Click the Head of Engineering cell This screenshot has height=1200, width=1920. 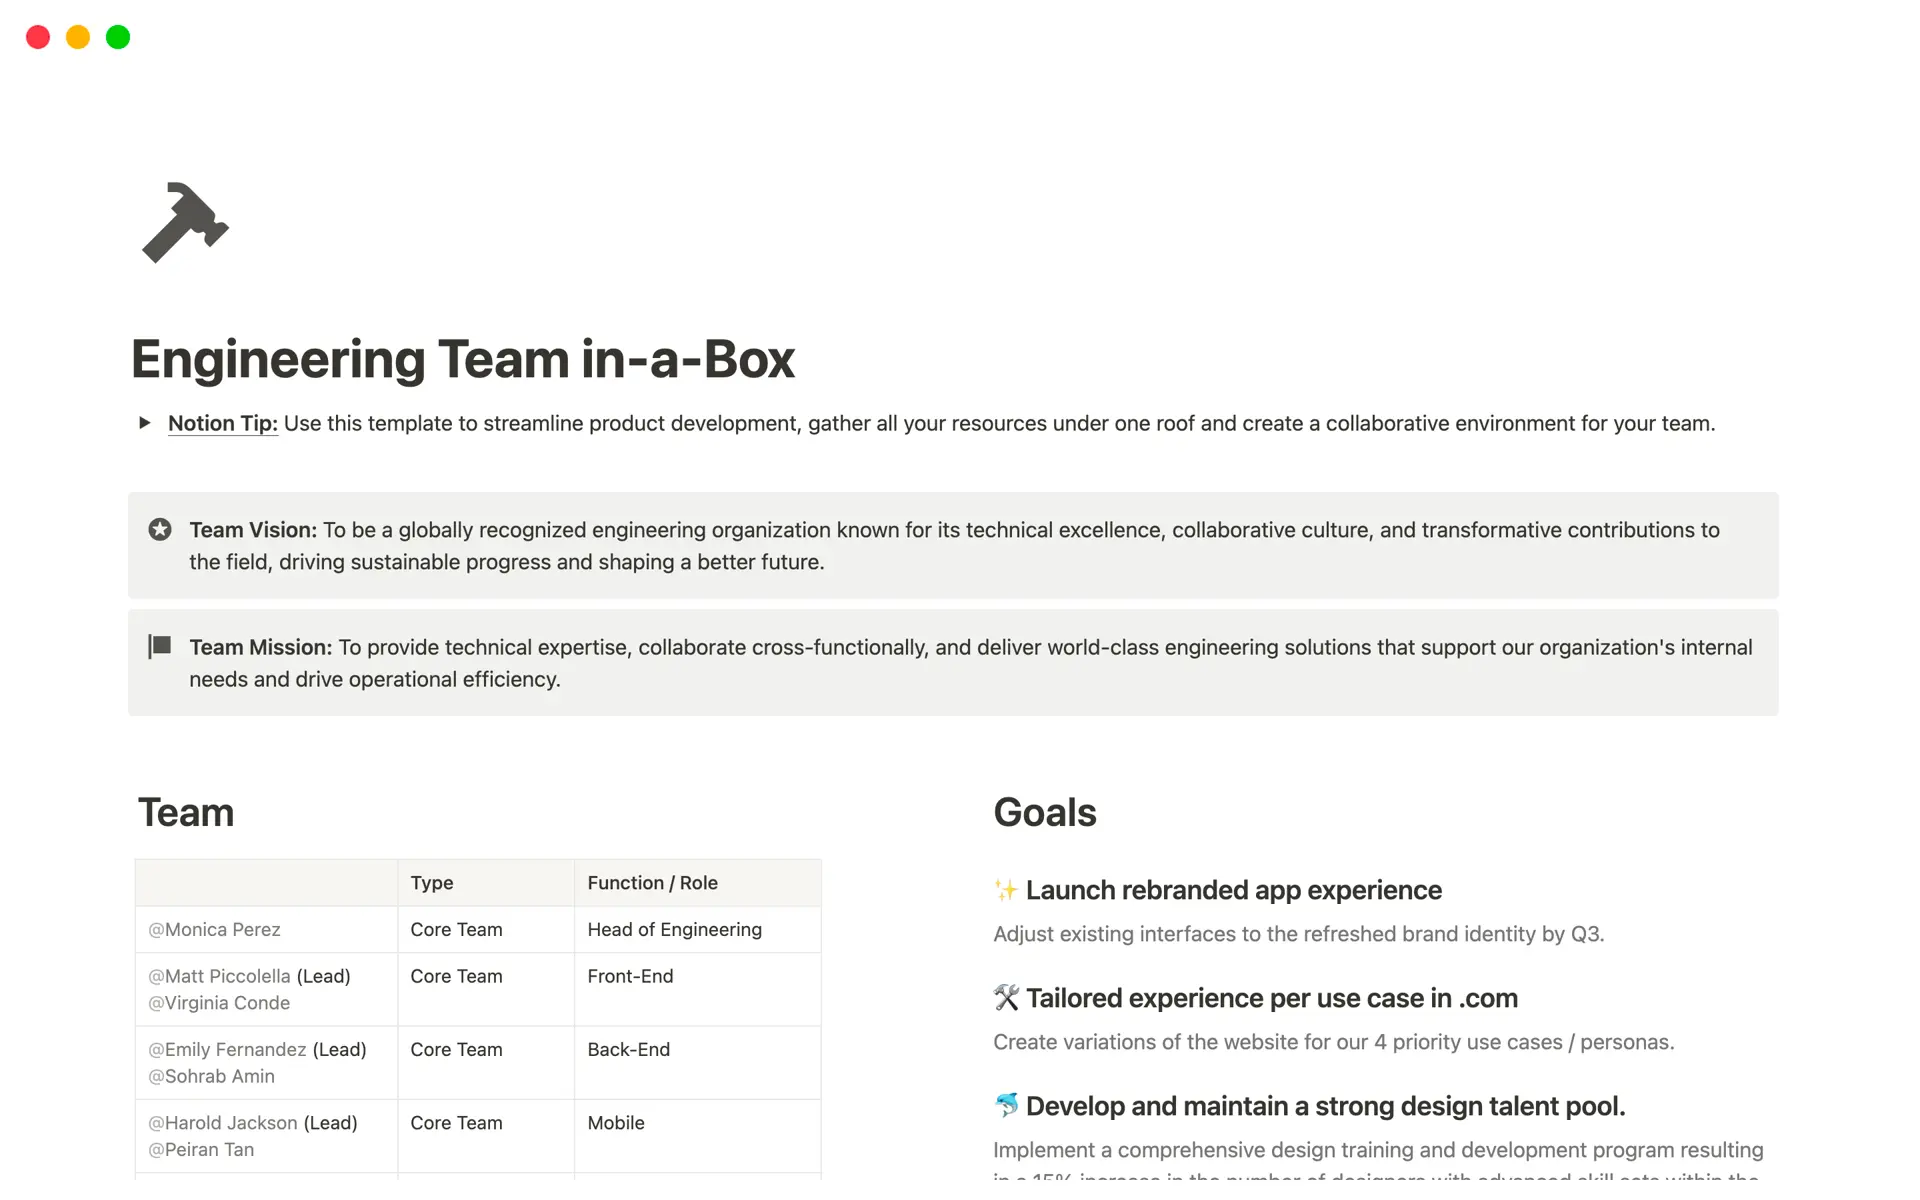(674, 930)
